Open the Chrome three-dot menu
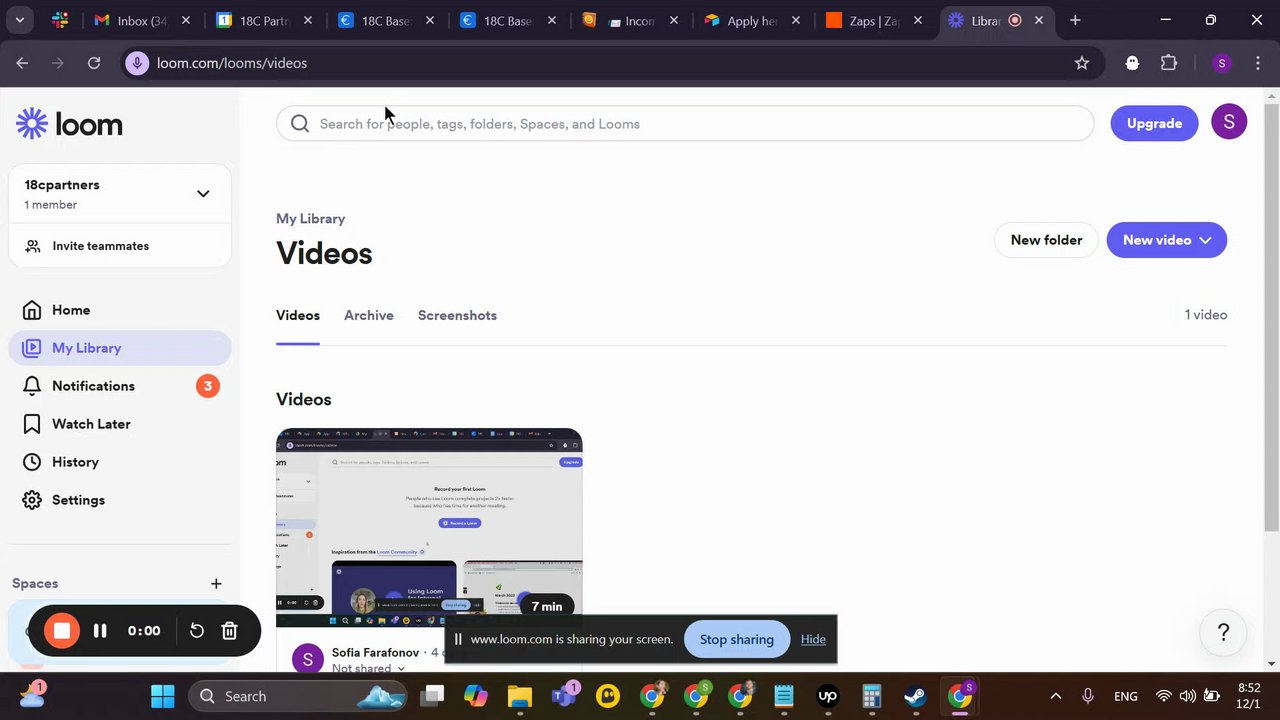 click(1258, 63)
